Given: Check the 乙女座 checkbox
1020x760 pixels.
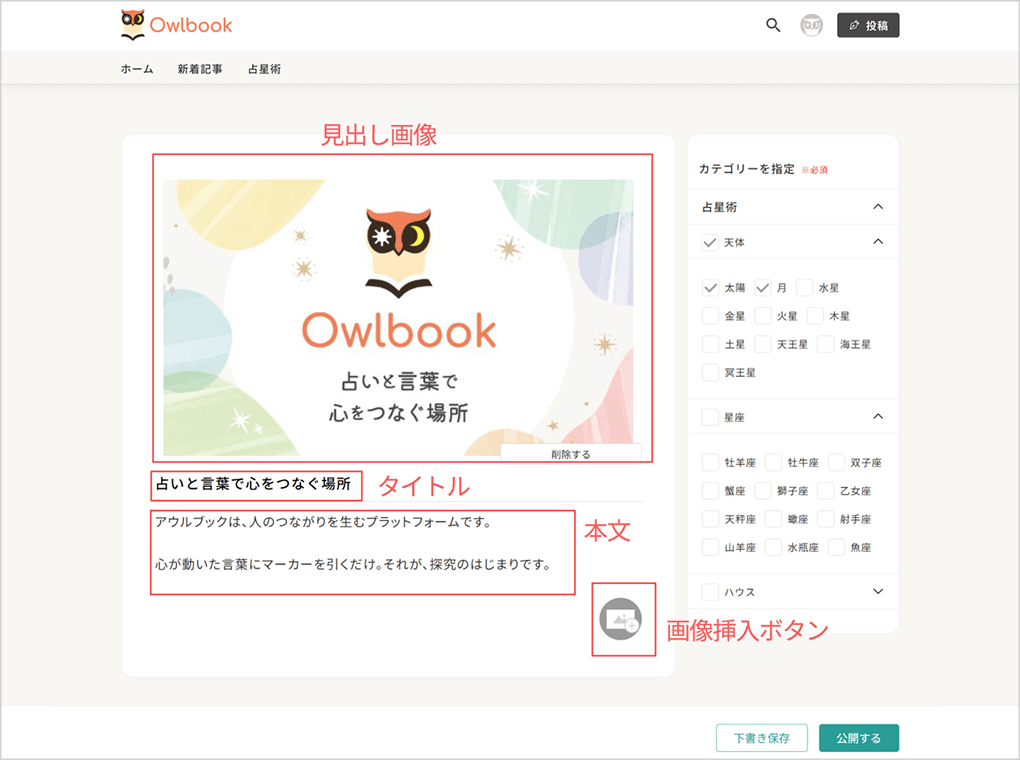Looking at the screenshot, I should (x=825, y=491).
